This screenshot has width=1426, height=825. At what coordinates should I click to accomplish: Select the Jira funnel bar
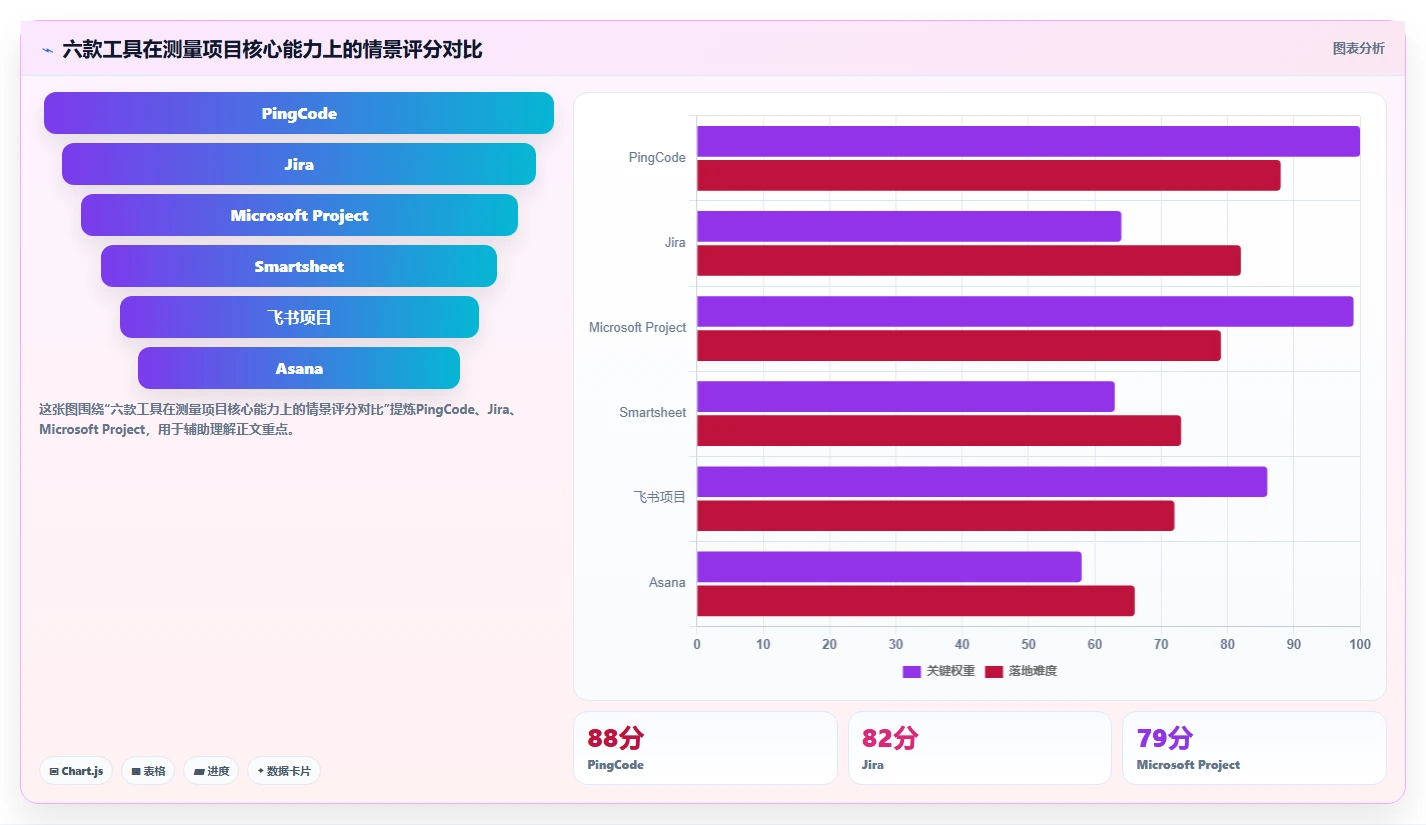[299, 164]
